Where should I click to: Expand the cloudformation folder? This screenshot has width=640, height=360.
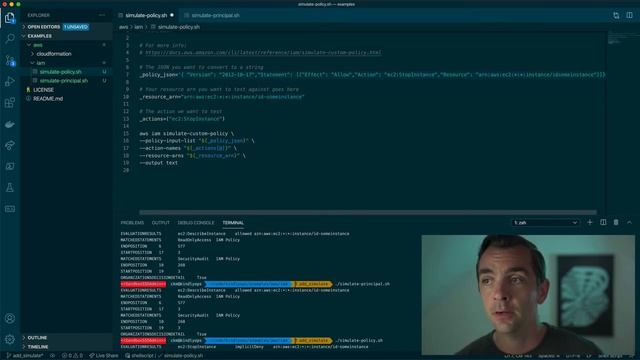click(53, 53)
